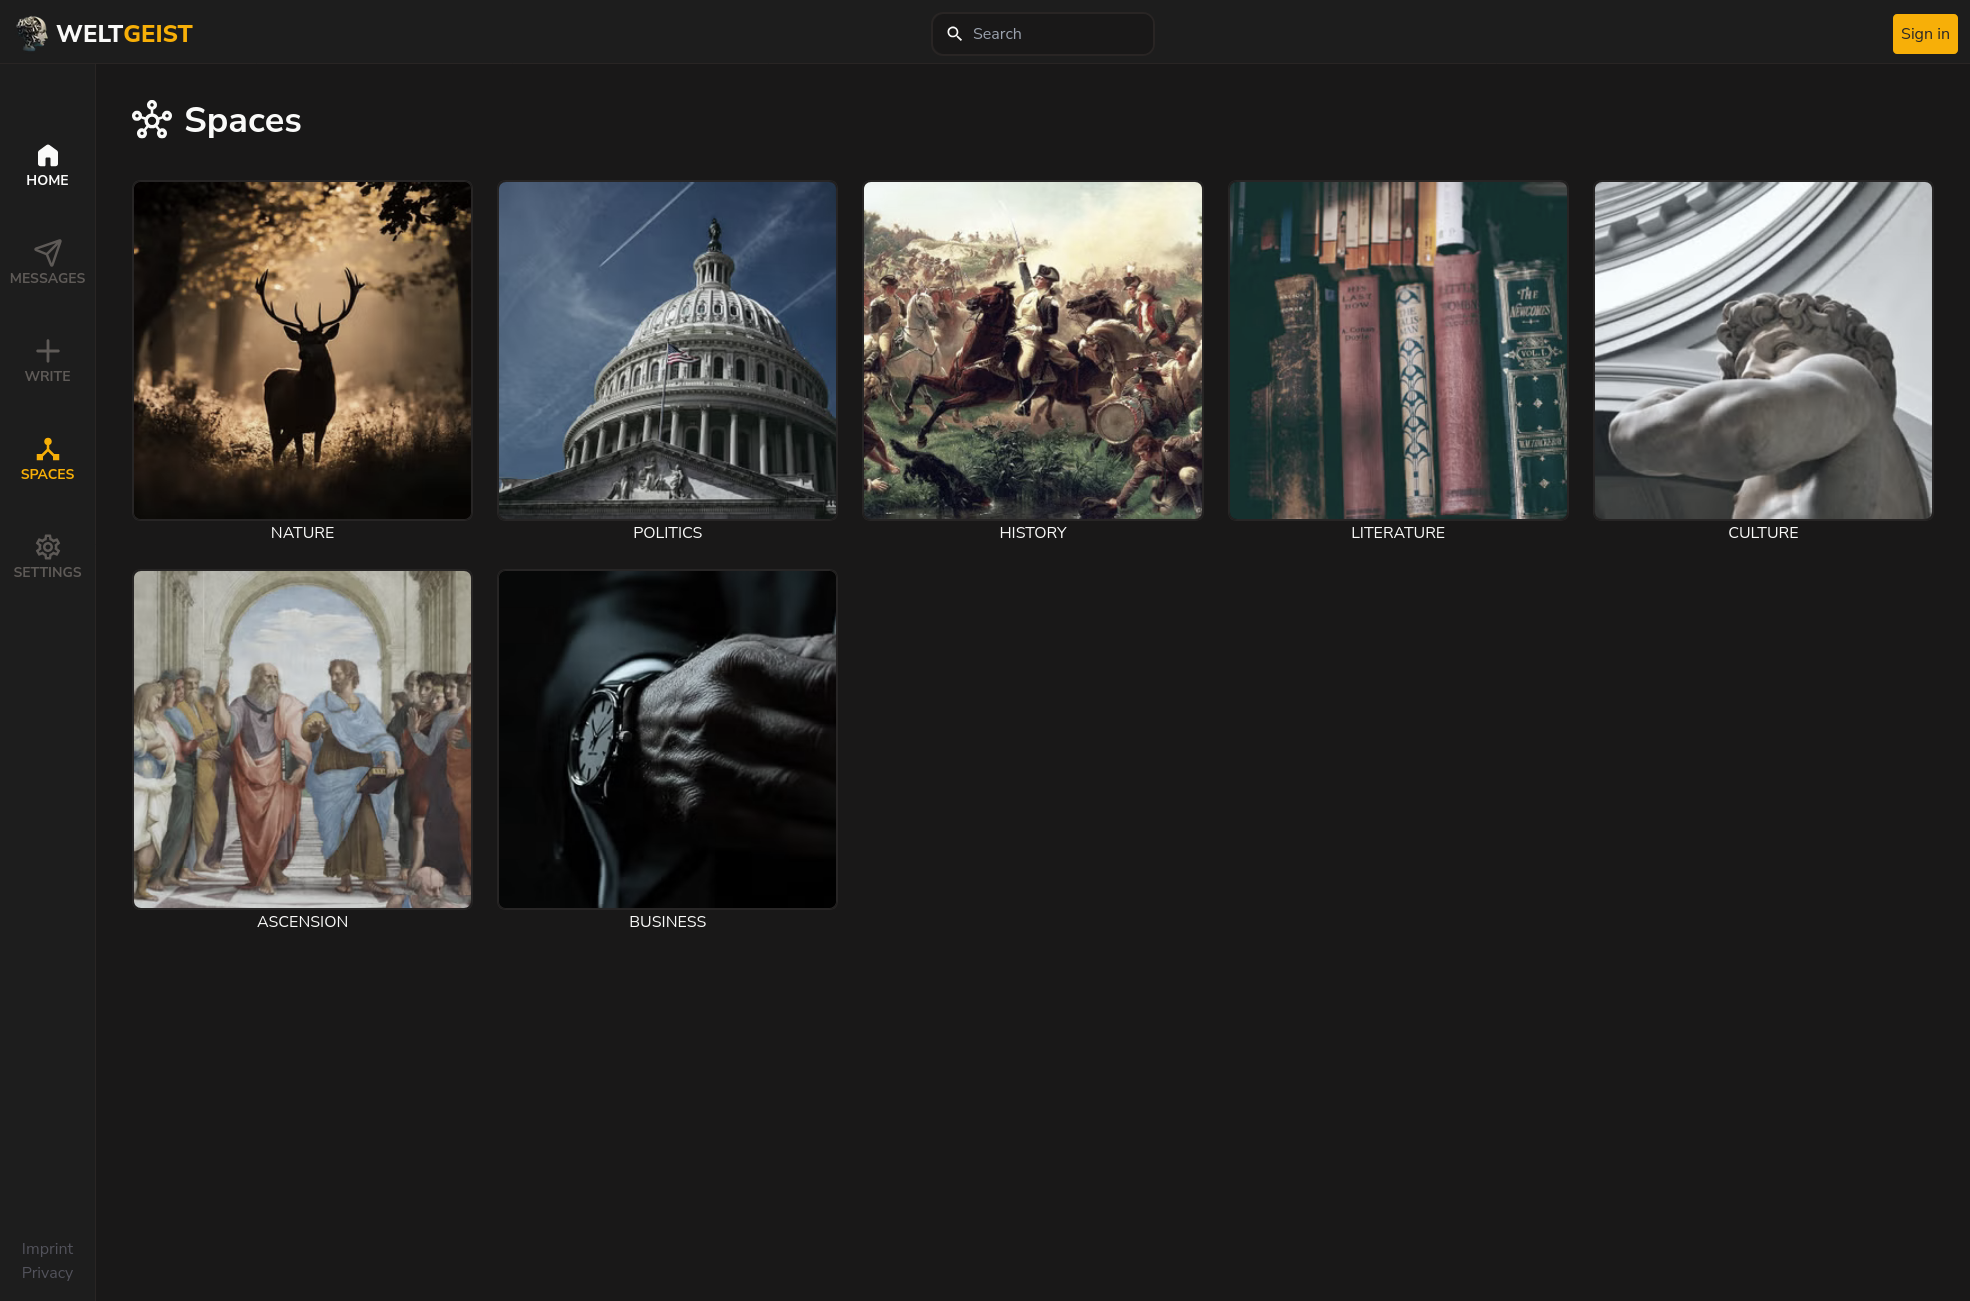This screenshot has width=1970, height=1301.
Task: Click the POLITICS label
Action: pyautogui.click(x=668, y=533)
